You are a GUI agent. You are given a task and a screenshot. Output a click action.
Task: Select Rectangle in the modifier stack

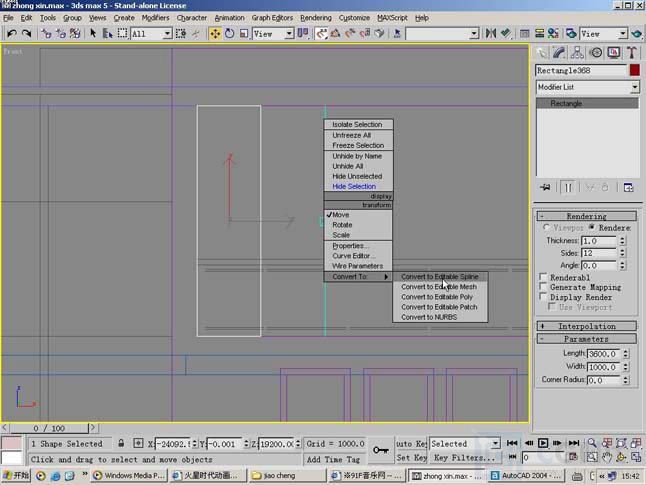pyautogui.click(x=587, y=103)
